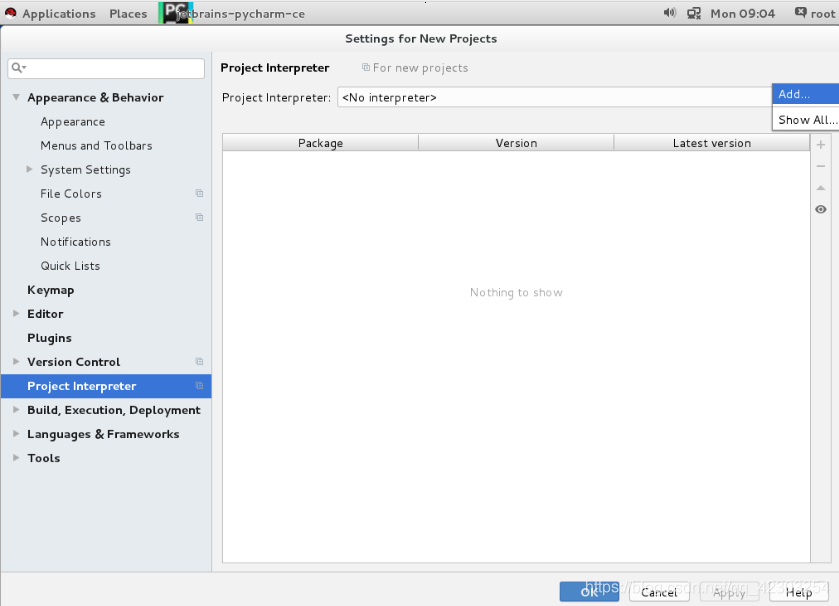Select Build, Execution, Deployment tree label

(114, 410)
